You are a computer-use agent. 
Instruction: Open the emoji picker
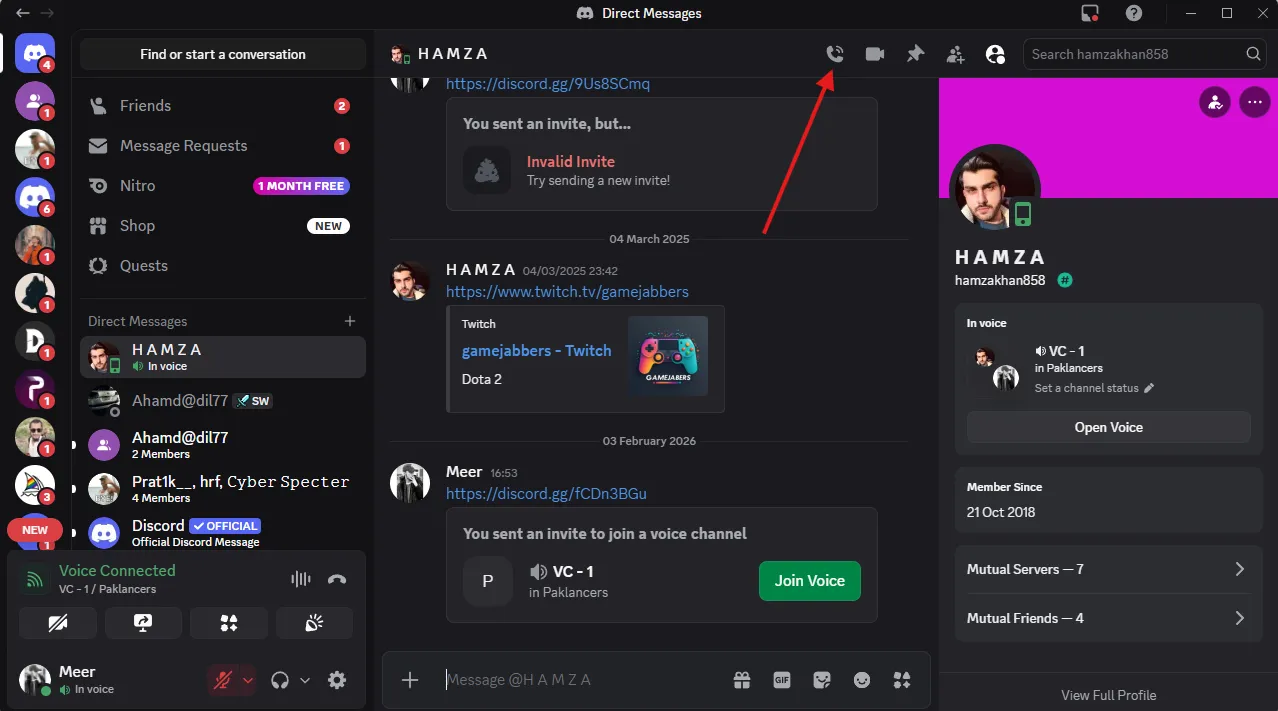(x=862, y=680)
